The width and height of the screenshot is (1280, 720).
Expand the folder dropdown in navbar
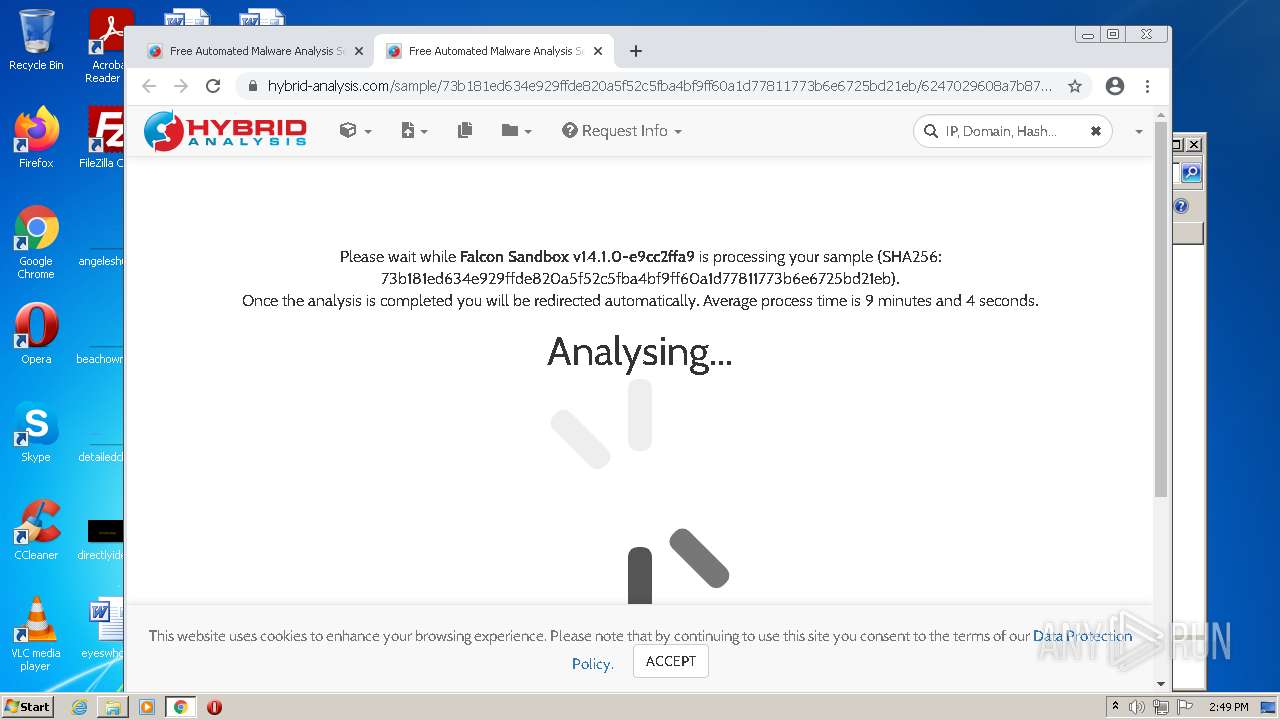[x=516, y=131]
